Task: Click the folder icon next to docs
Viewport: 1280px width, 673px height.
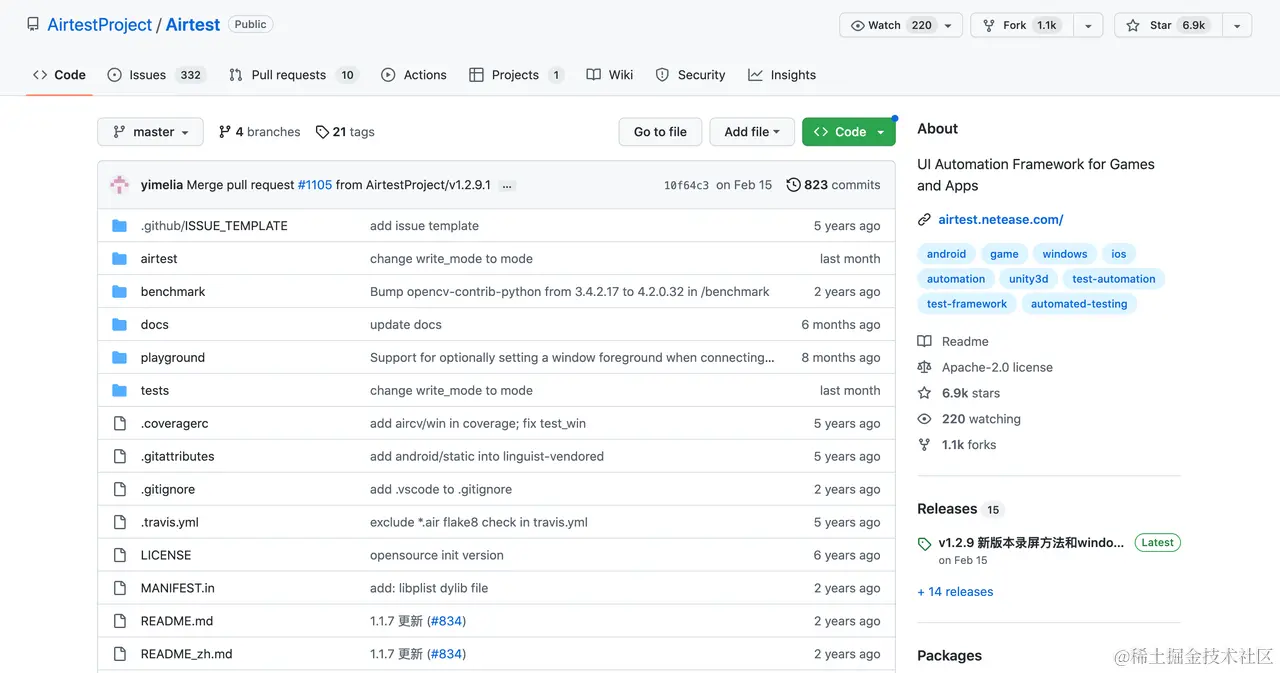Action: [120, 325]
